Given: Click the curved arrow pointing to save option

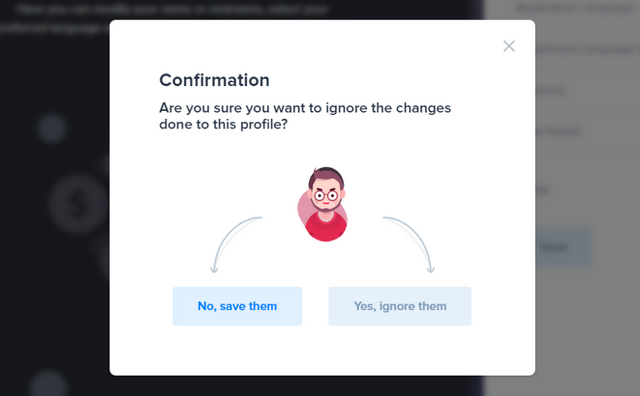Looking at the screenshot, I should 234,244.
